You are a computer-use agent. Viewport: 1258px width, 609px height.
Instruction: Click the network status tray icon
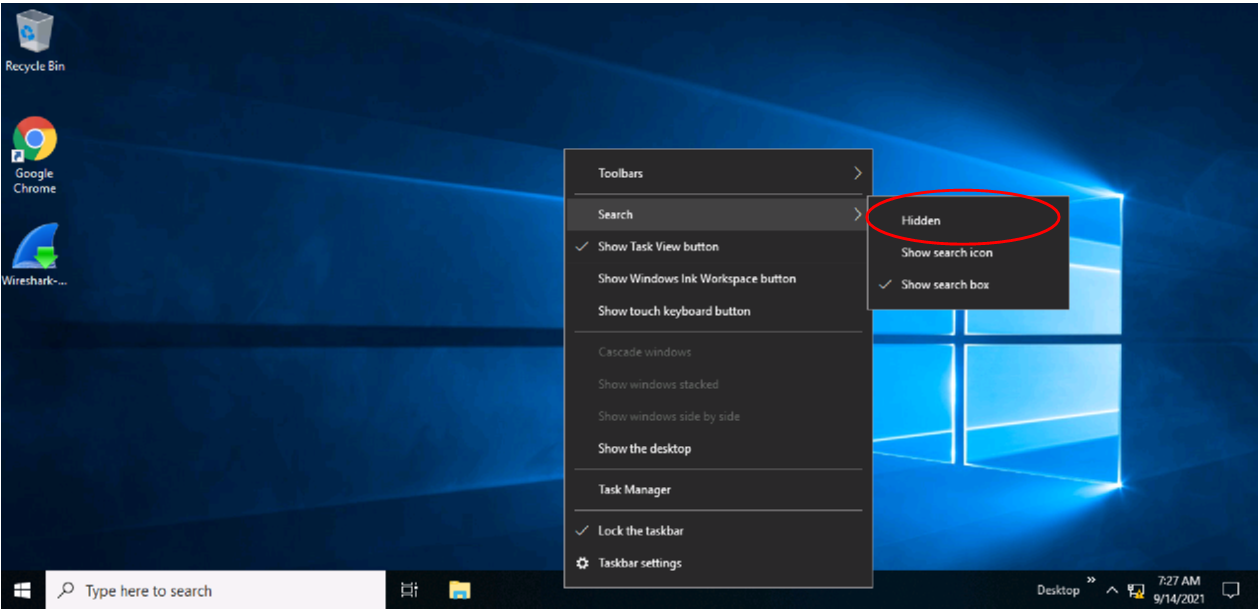click(x=1138, y=590)
